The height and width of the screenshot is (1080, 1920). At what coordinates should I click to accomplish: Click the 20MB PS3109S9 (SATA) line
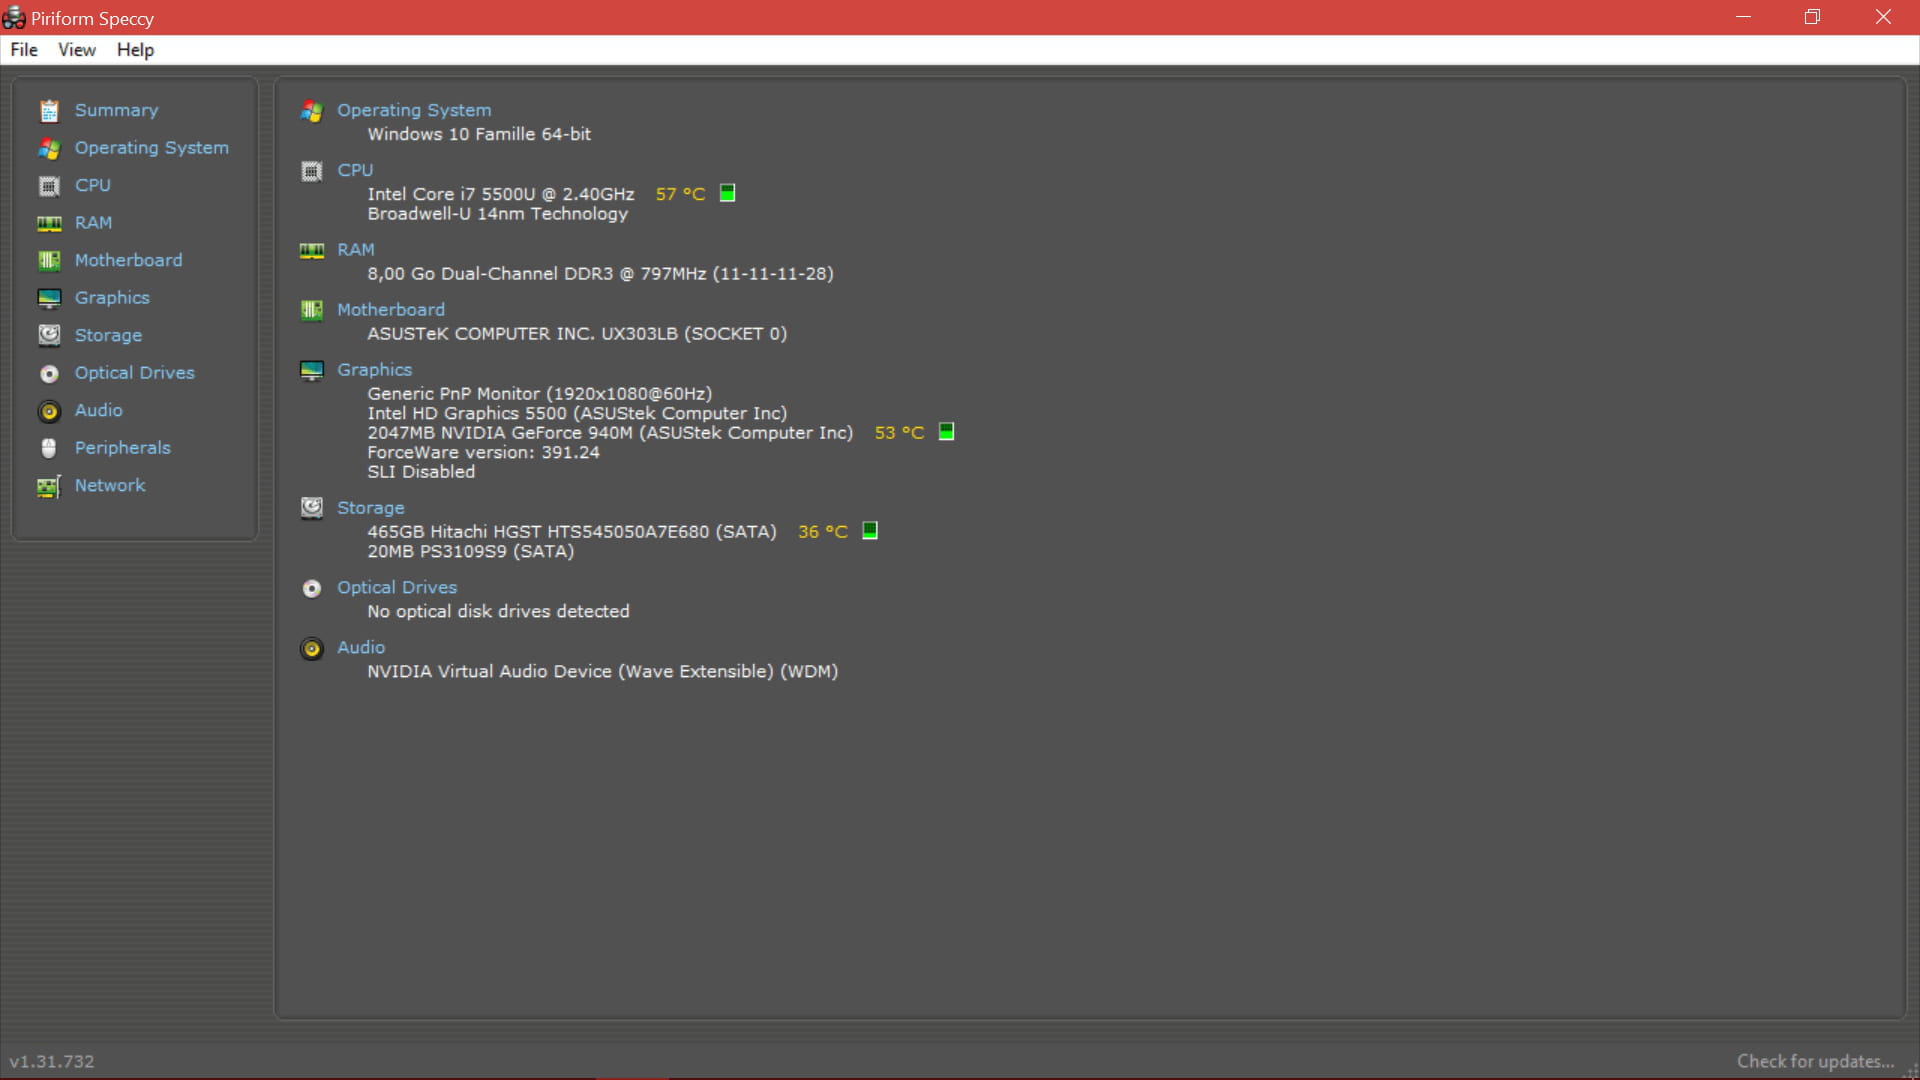[x=470, y=551]
